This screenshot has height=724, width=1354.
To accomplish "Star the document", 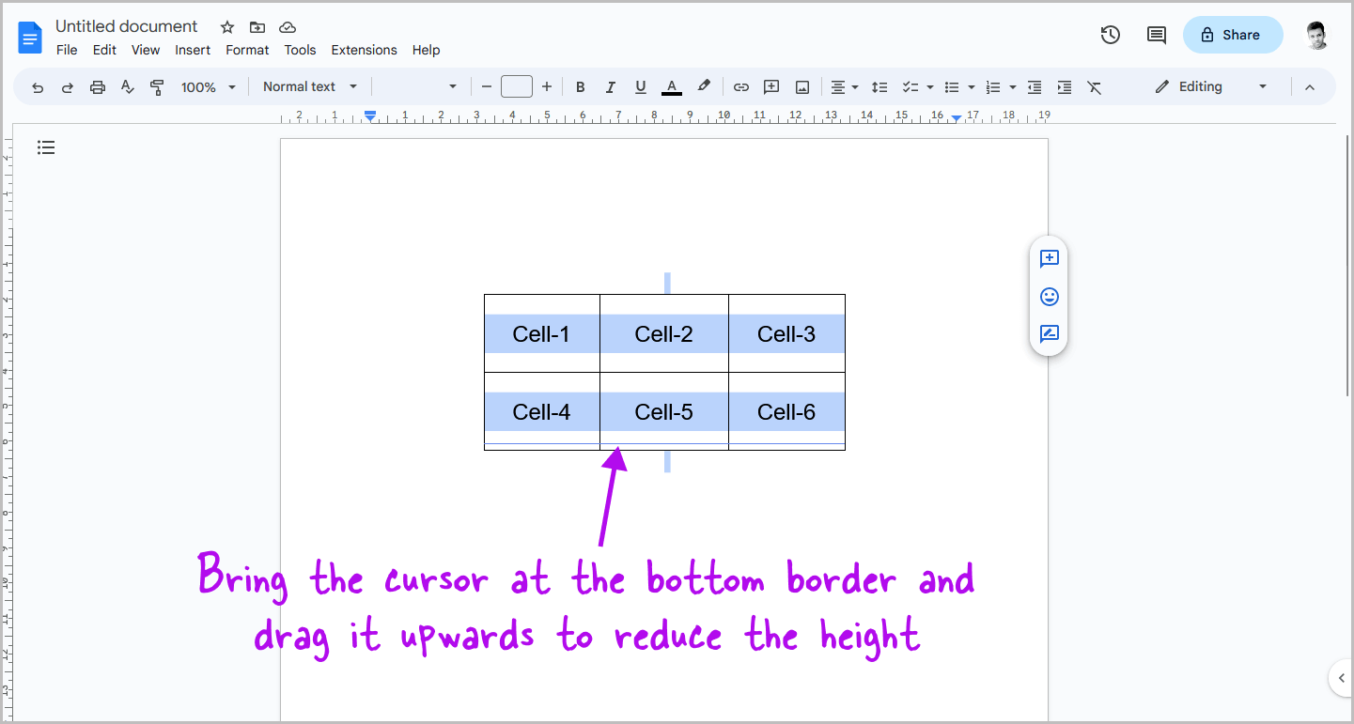I will 227,27.
